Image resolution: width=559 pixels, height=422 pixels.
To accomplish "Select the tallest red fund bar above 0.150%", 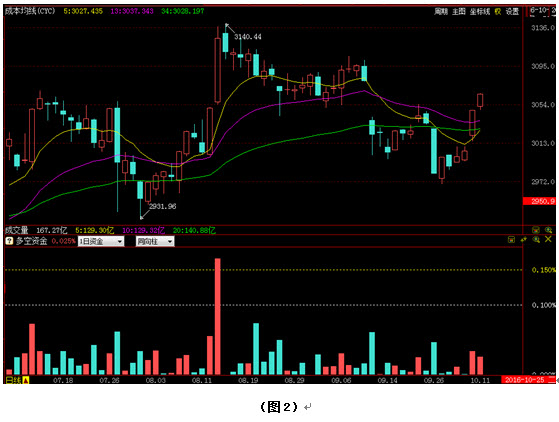I will tap(217, 316).
